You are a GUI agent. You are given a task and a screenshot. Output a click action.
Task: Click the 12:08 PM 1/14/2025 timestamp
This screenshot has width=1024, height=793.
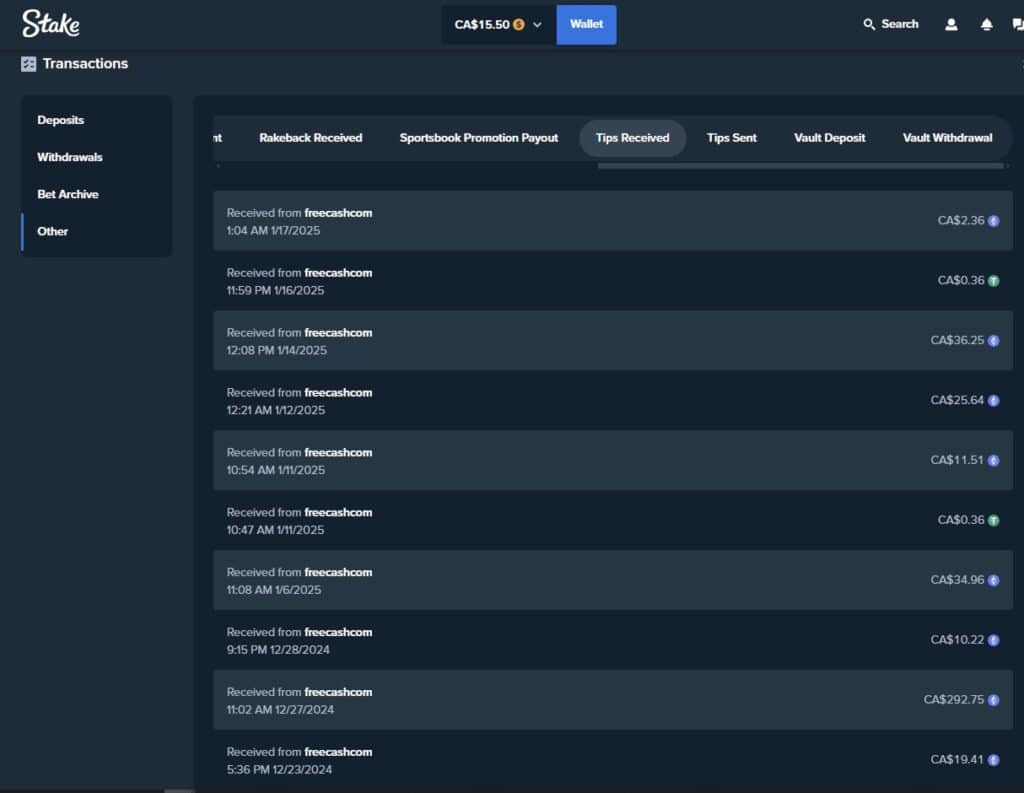click(x=276, y=350)
